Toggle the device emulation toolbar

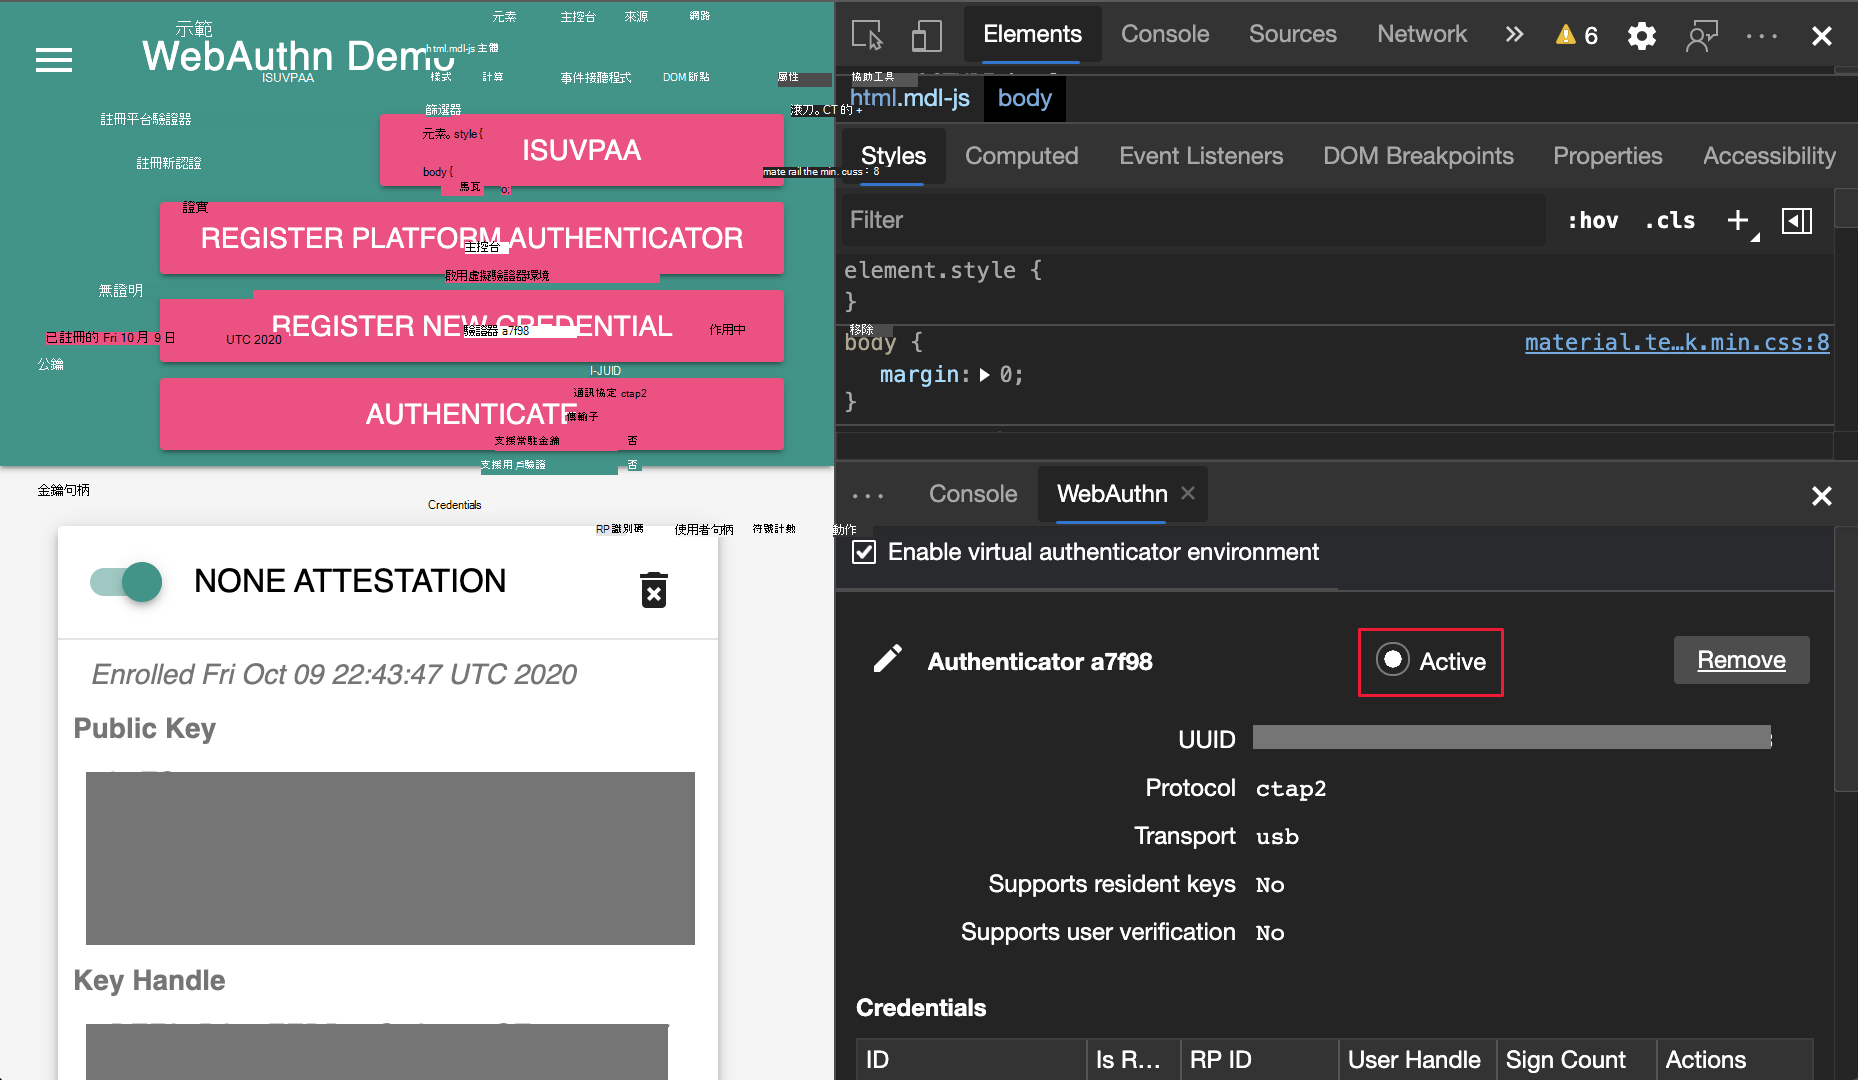click(x=926, y=35)
